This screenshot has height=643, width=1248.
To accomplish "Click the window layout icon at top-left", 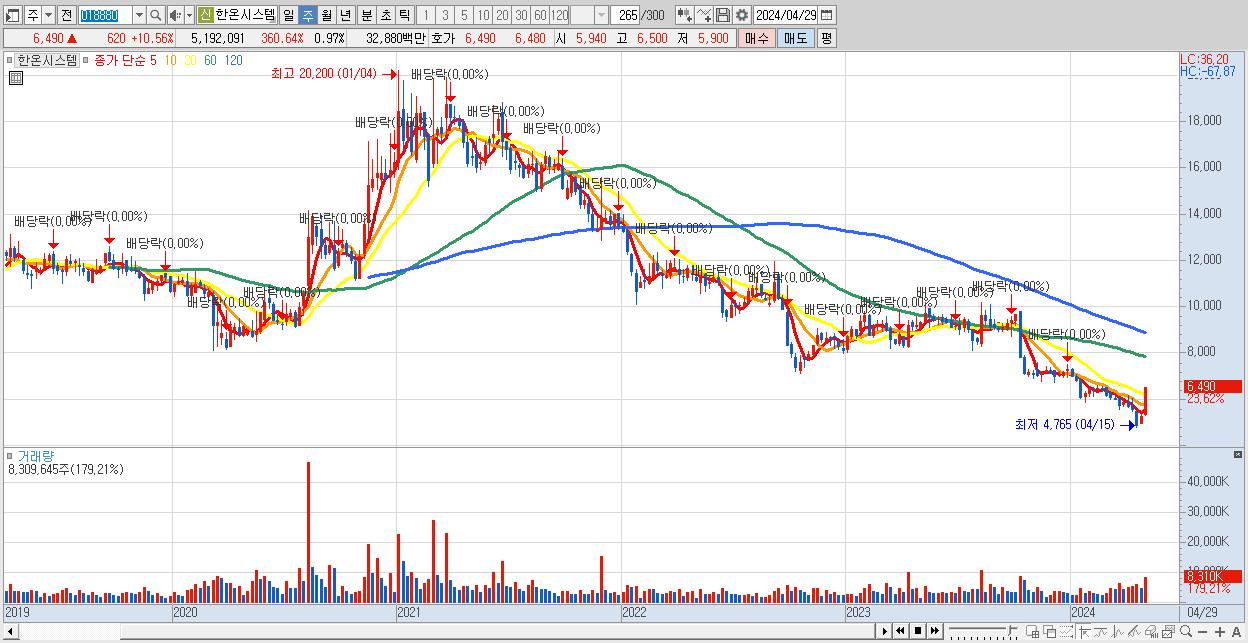I will pyautogui.click(x=12, y=15).
